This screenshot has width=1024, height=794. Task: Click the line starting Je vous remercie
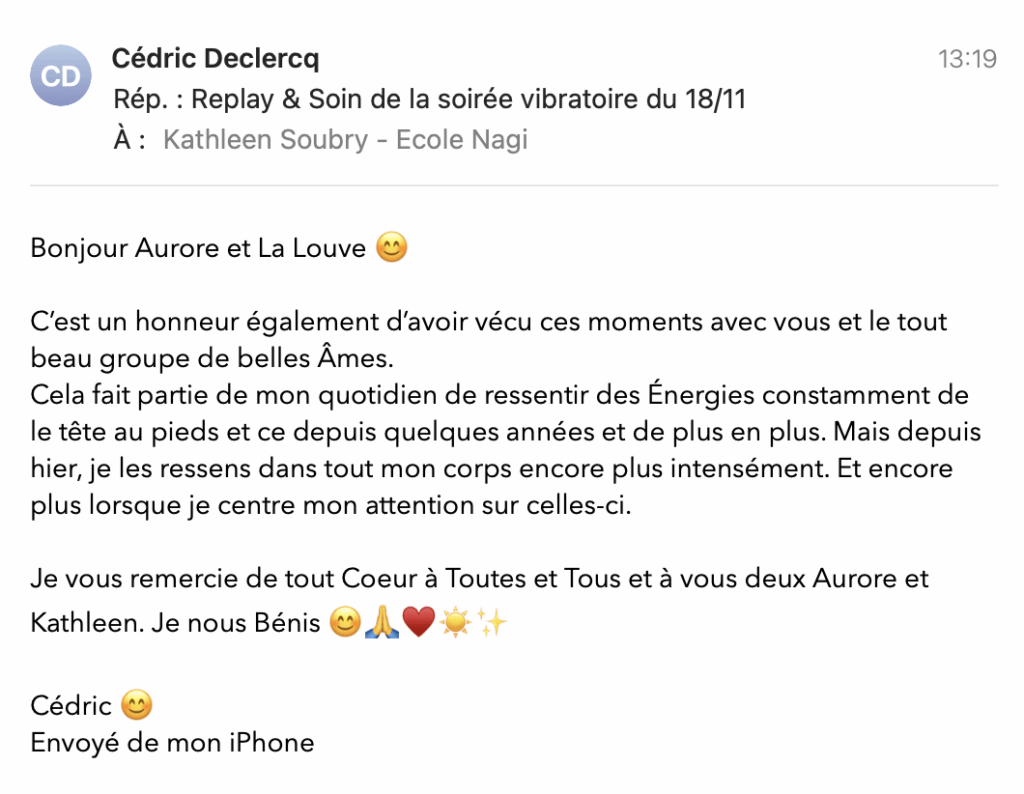tap(479, 579)
